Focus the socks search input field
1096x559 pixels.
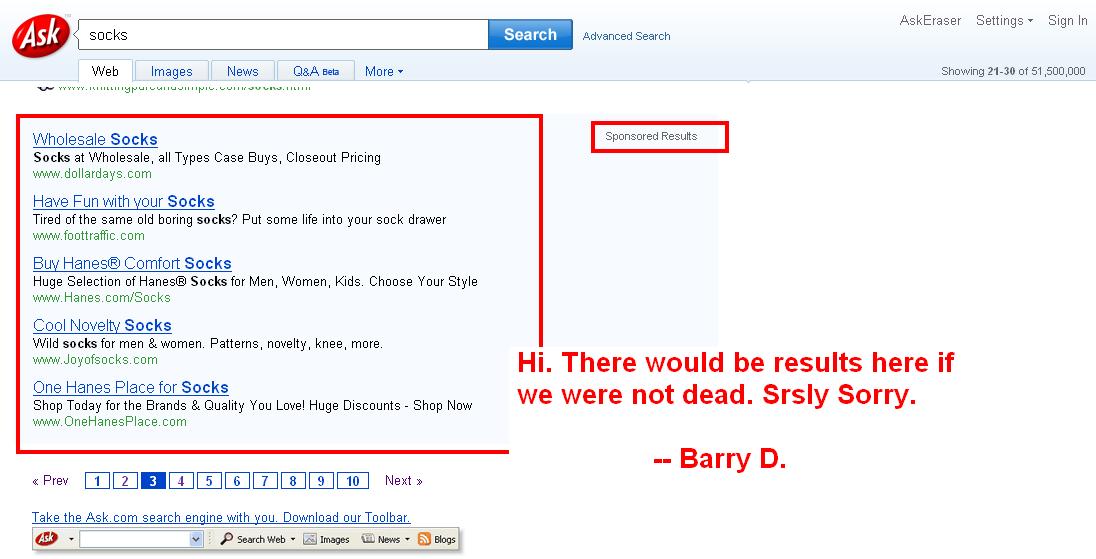[283, 35]
